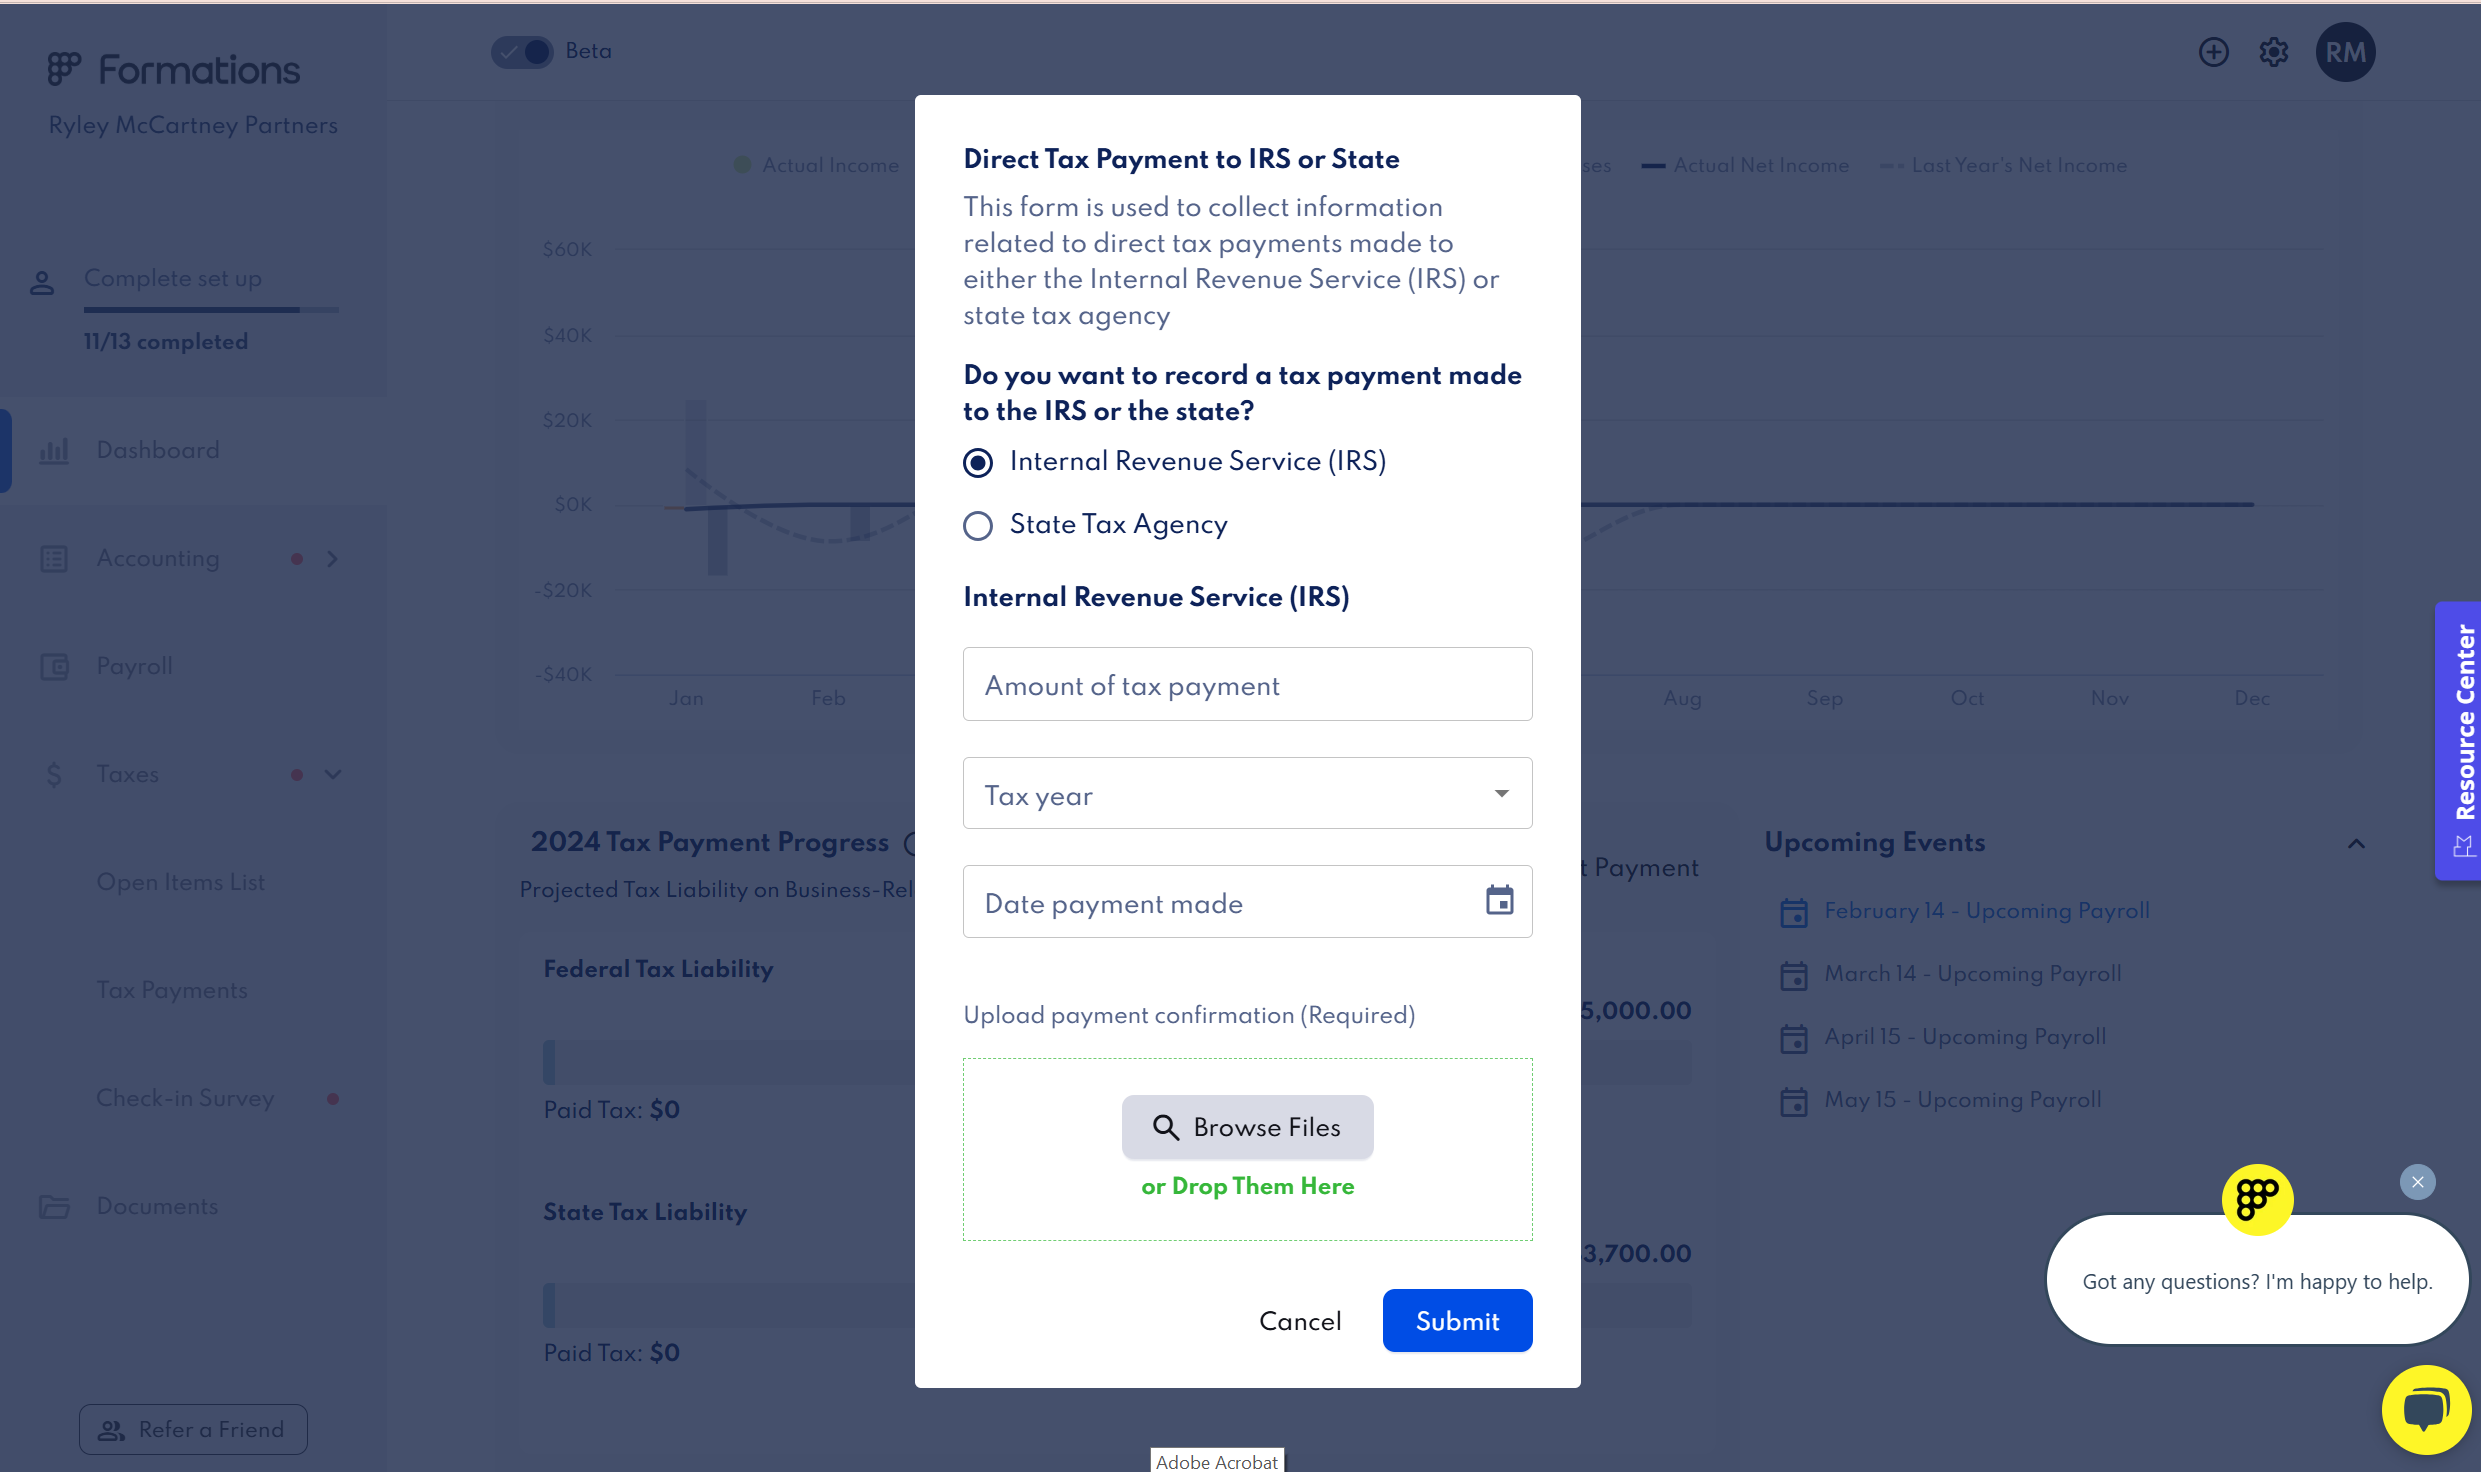This screenshot has width=2481, height=1472.
Task: Open the Tax year dropdown
Action: pyautogui.click(x=1247, y=794)
